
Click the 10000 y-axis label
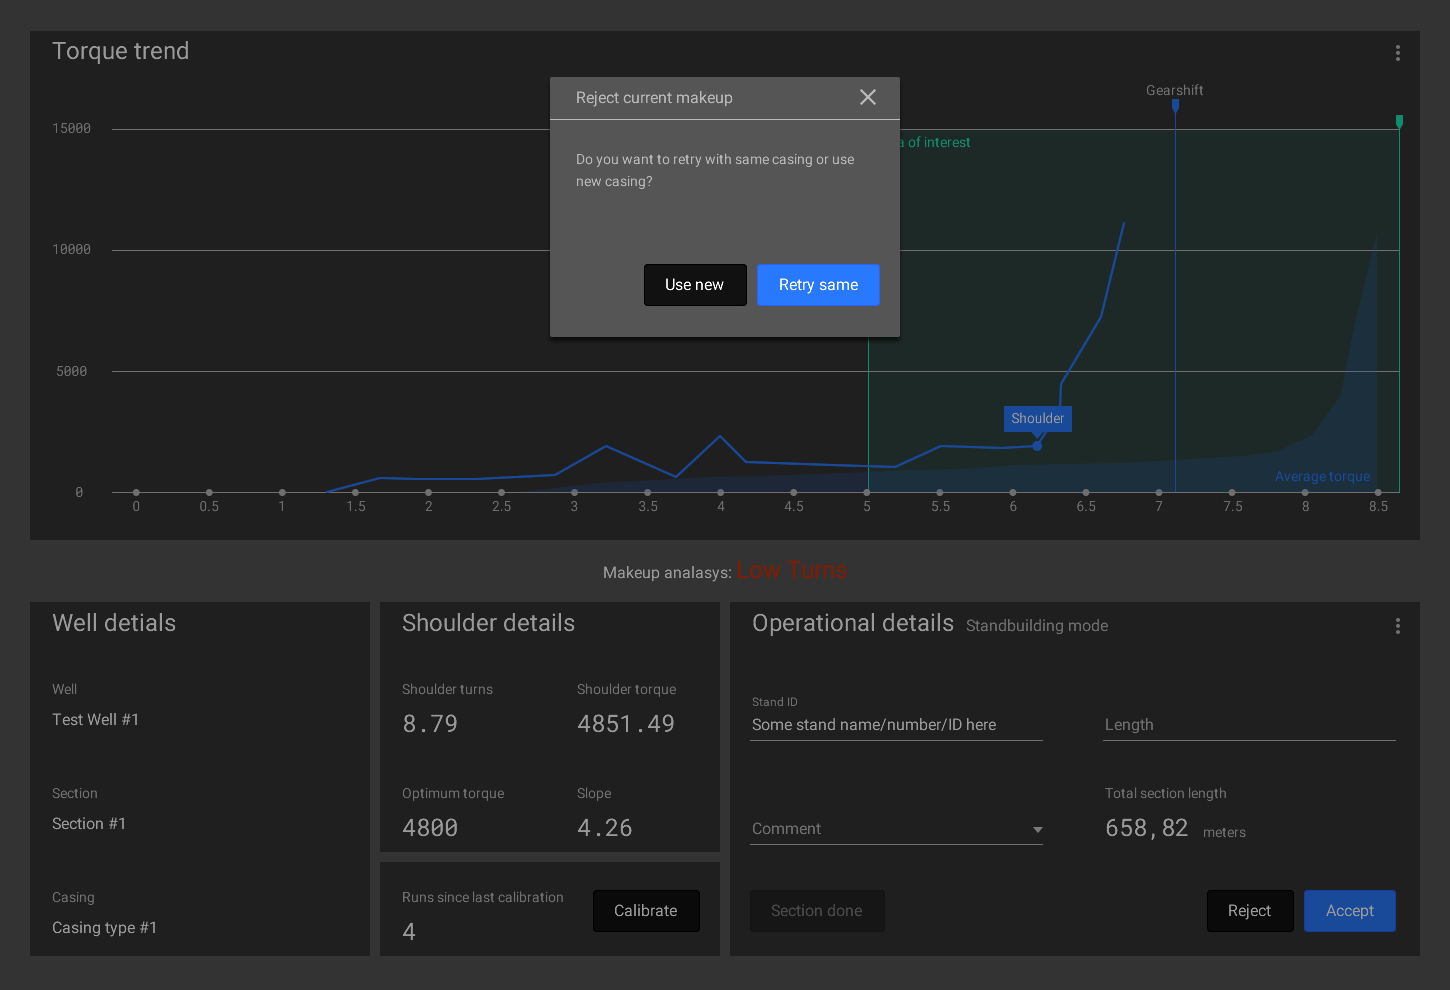click(72, 250)
